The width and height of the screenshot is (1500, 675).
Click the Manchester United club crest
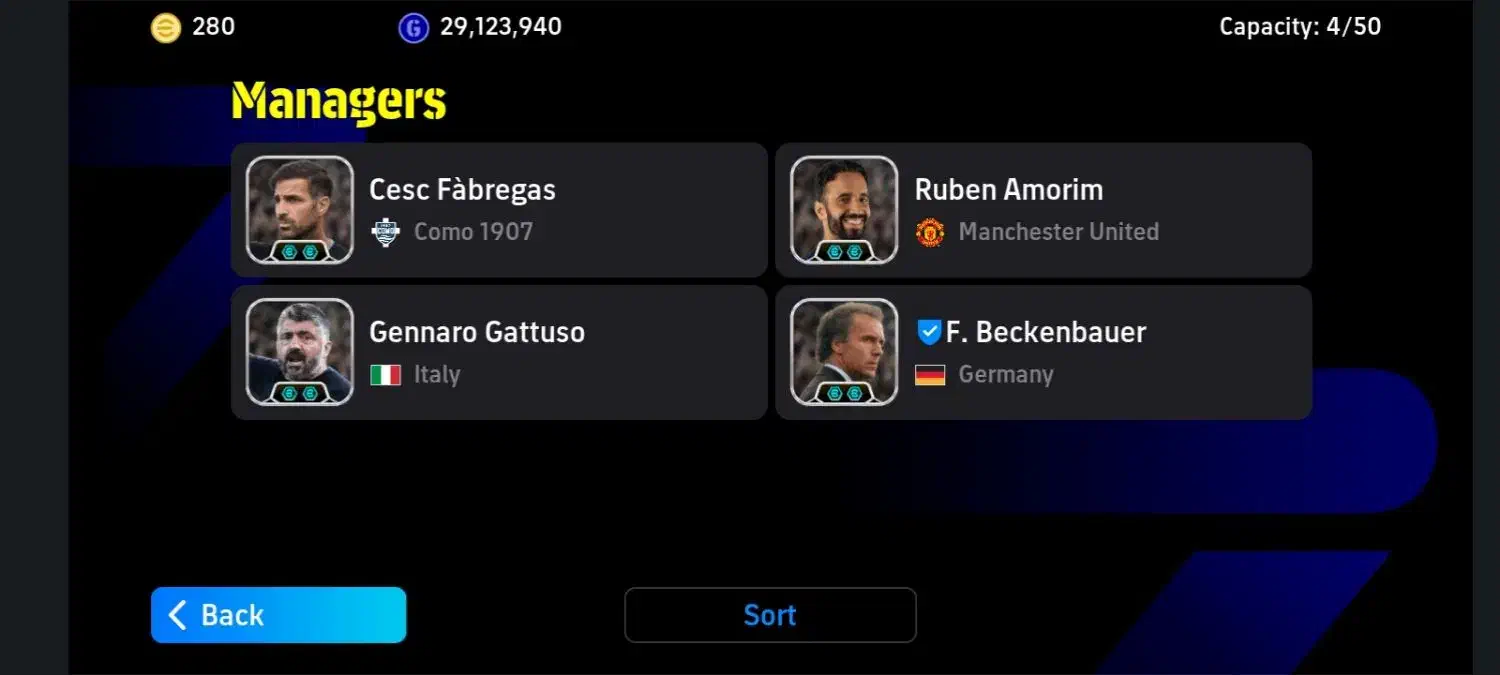tap(930, 232)
